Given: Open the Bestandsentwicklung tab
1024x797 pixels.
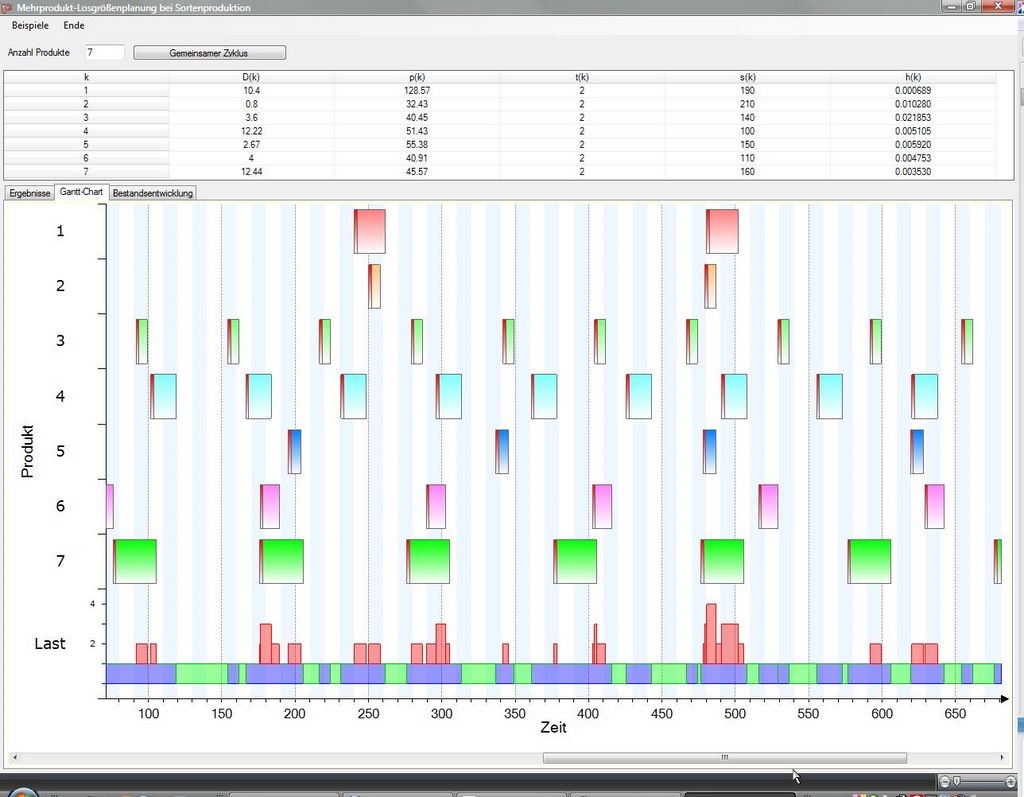Looking at the screenshot, I should (153, 193).
